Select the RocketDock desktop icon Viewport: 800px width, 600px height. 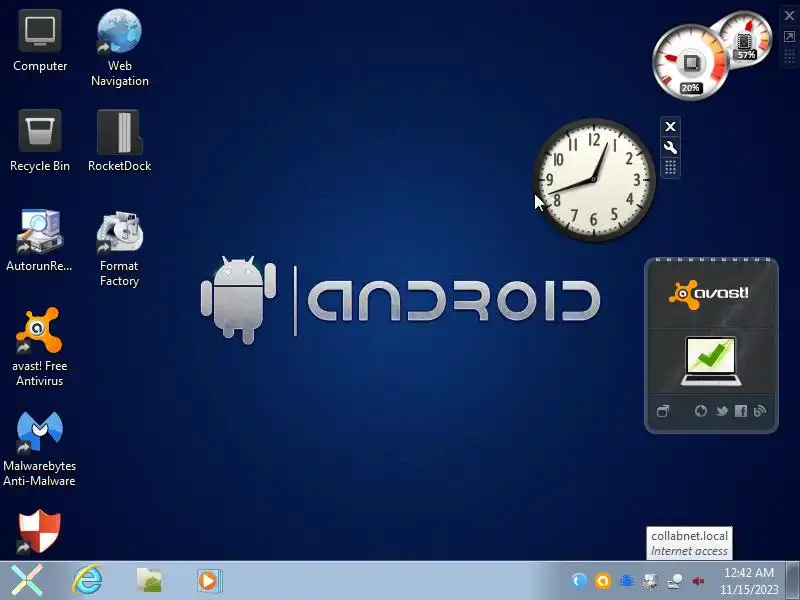(119, 141)
